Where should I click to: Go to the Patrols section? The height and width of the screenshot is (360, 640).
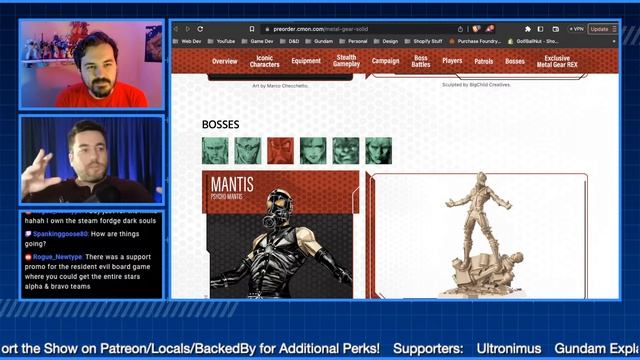click(484, 61)
